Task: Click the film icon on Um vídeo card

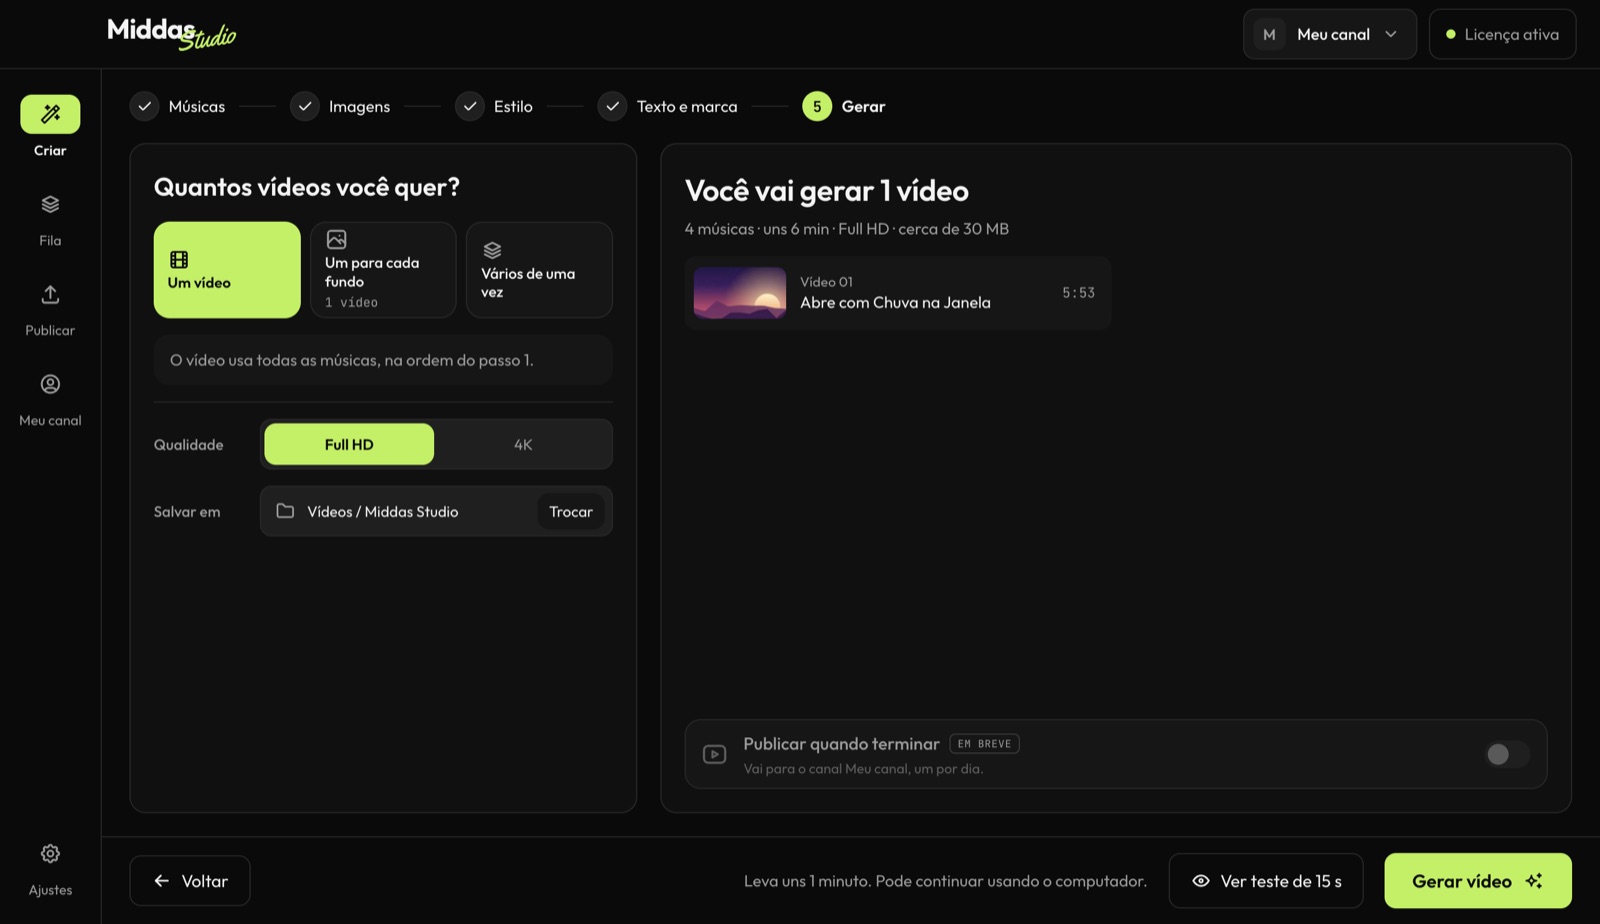Action: point(179,260)
